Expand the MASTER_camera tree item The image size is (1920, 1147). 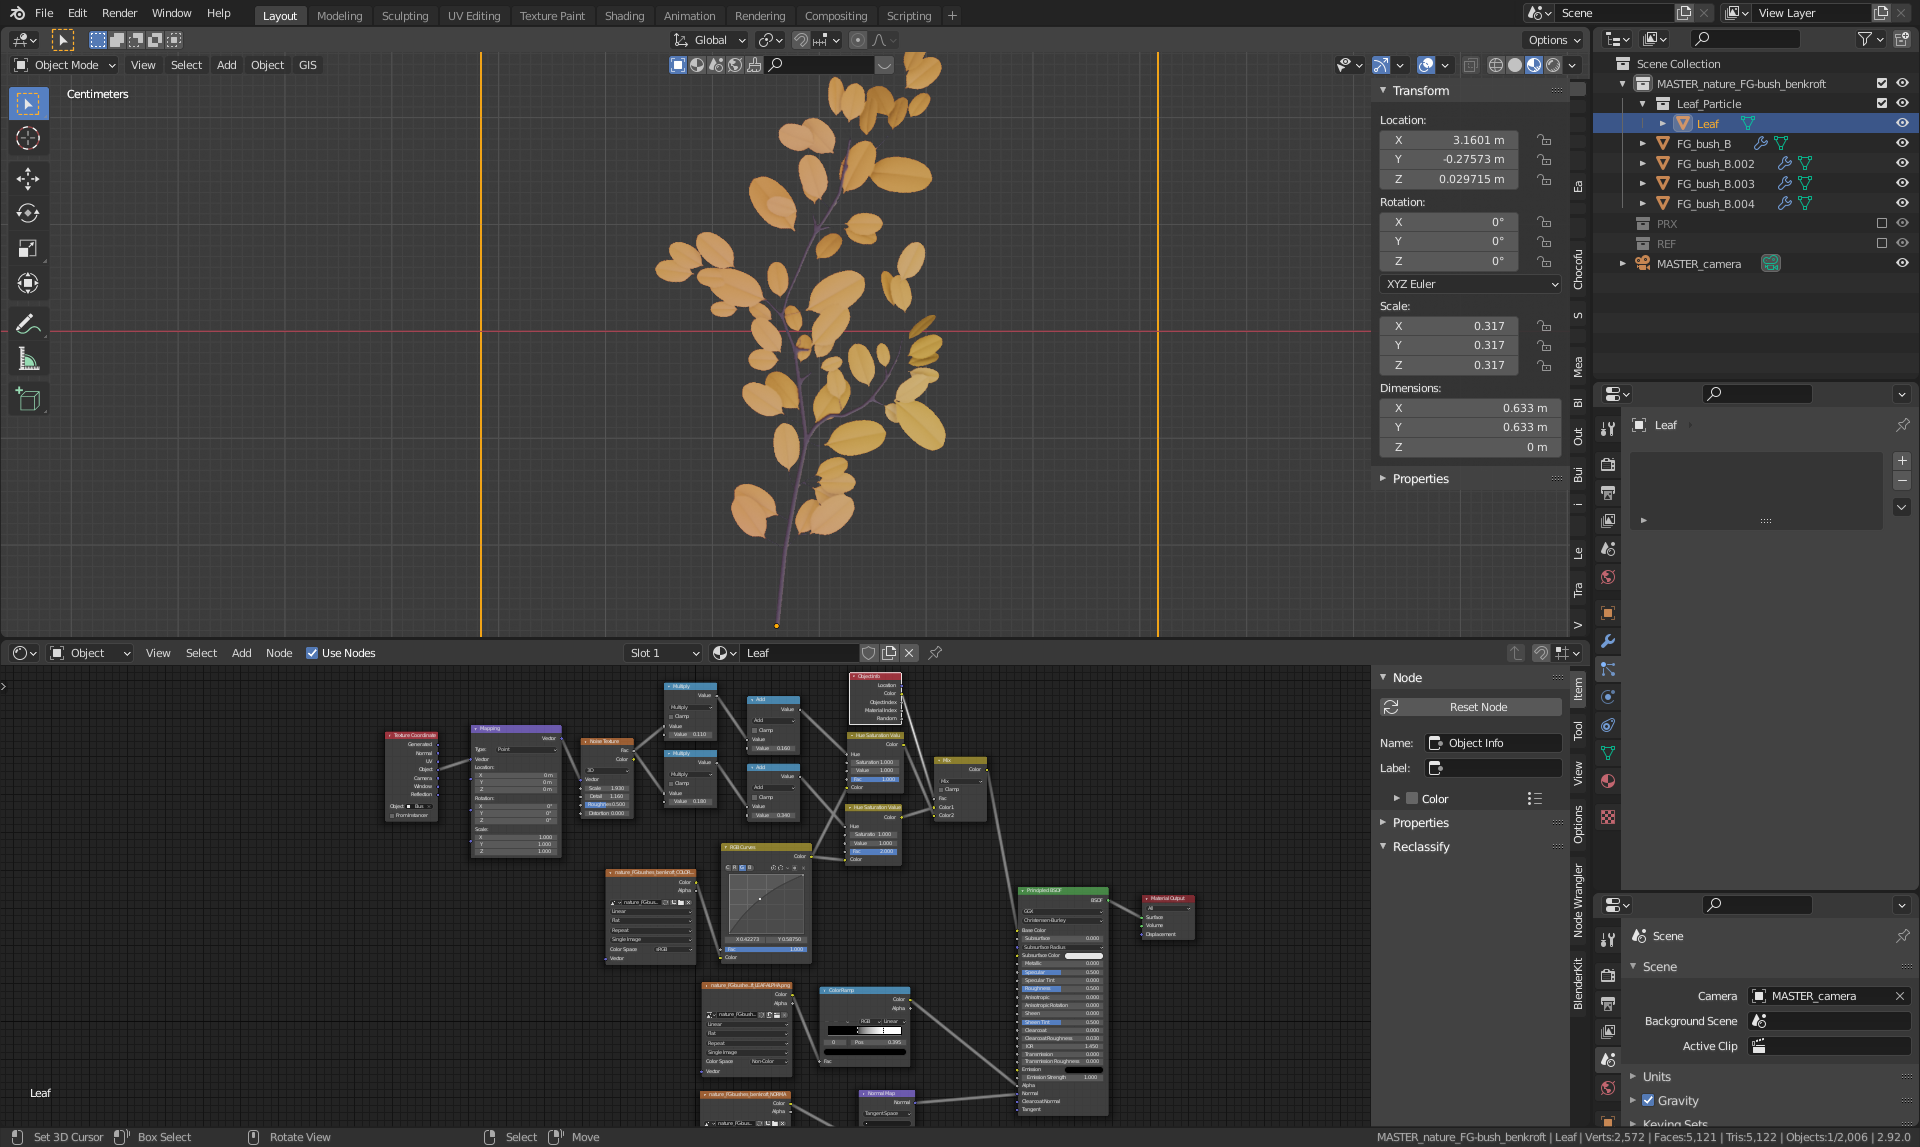1623,264
